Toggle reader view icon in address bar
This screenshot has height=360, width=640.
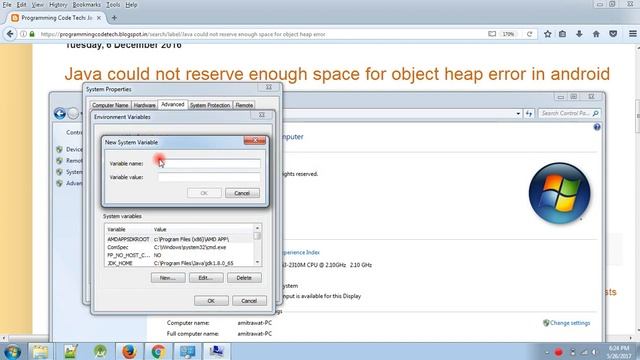492,34
